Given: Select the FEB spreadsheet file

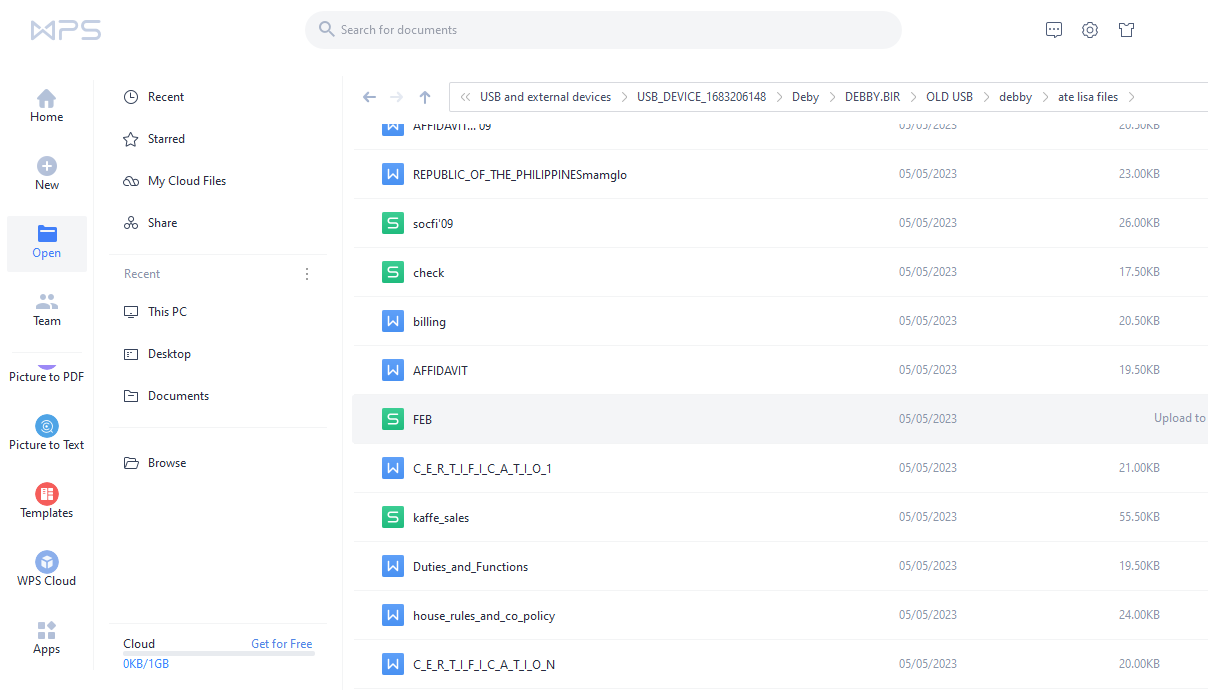Looking at the screenshot, I should 780,419.
